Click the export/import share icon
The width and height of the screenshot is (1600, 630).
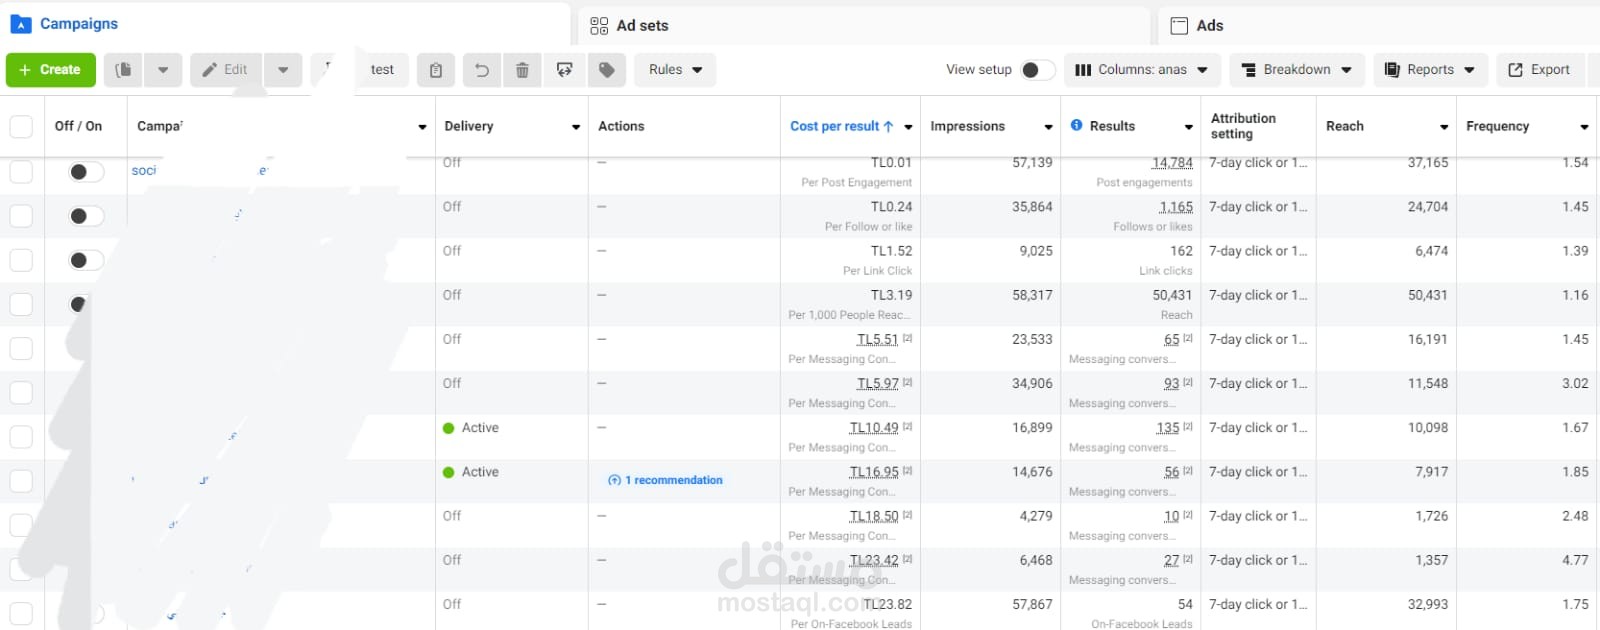[565, 70]
